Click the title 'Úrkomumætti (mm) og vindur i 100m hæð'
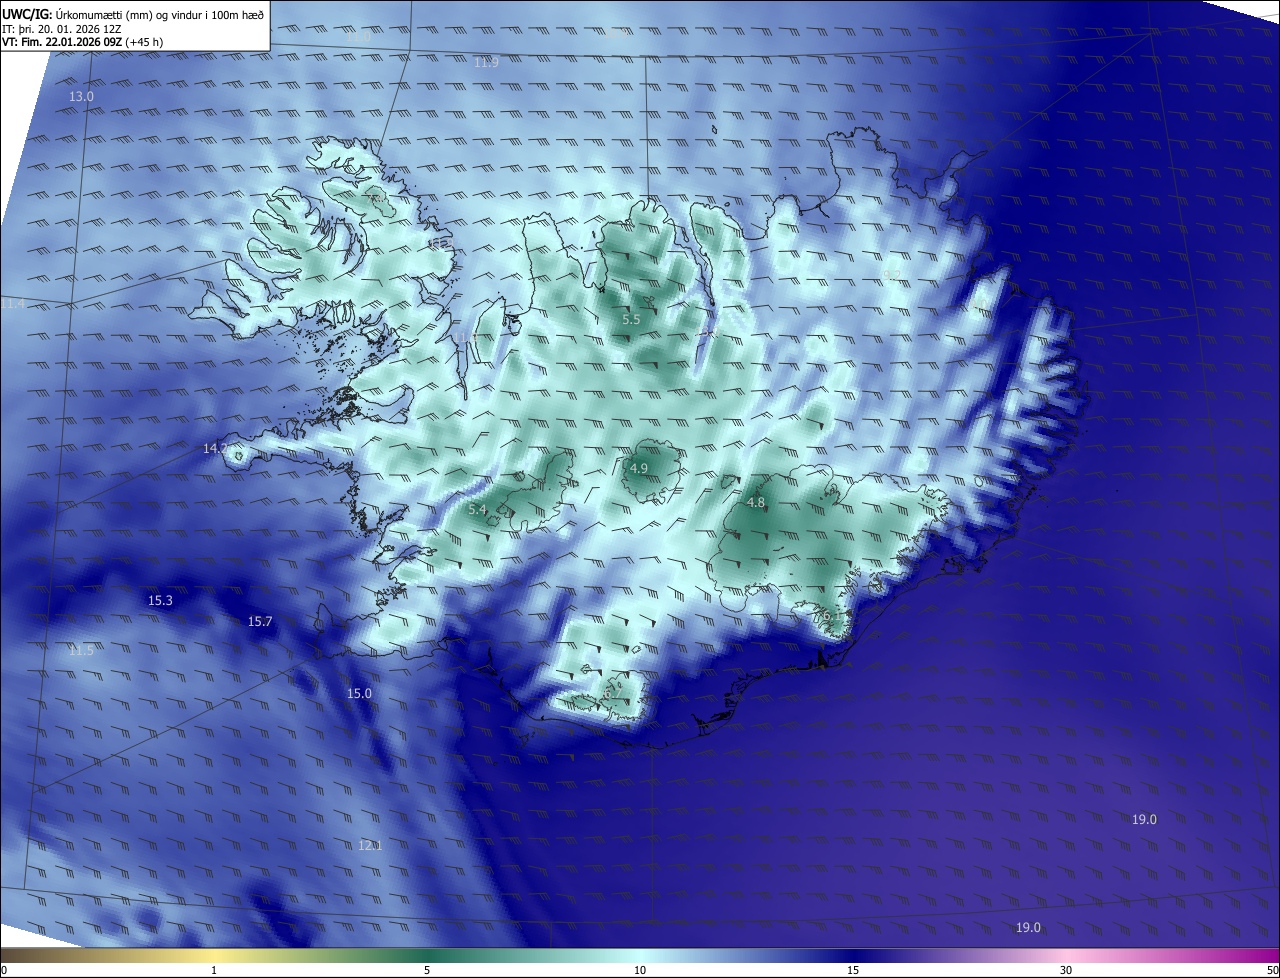 [x=158, y=14]
